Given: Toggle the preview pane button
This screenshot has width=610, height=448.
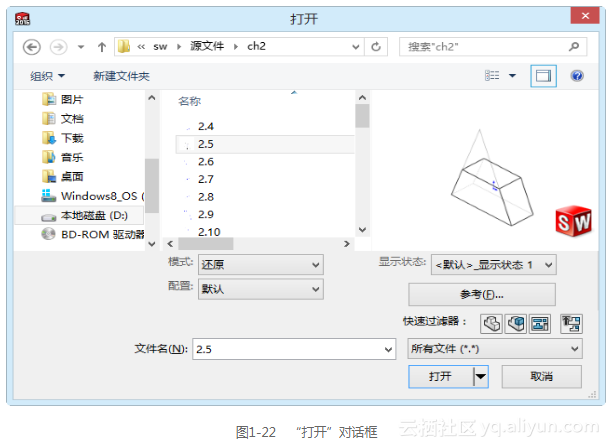Looking at the screenshot, I should click(543, 76).
